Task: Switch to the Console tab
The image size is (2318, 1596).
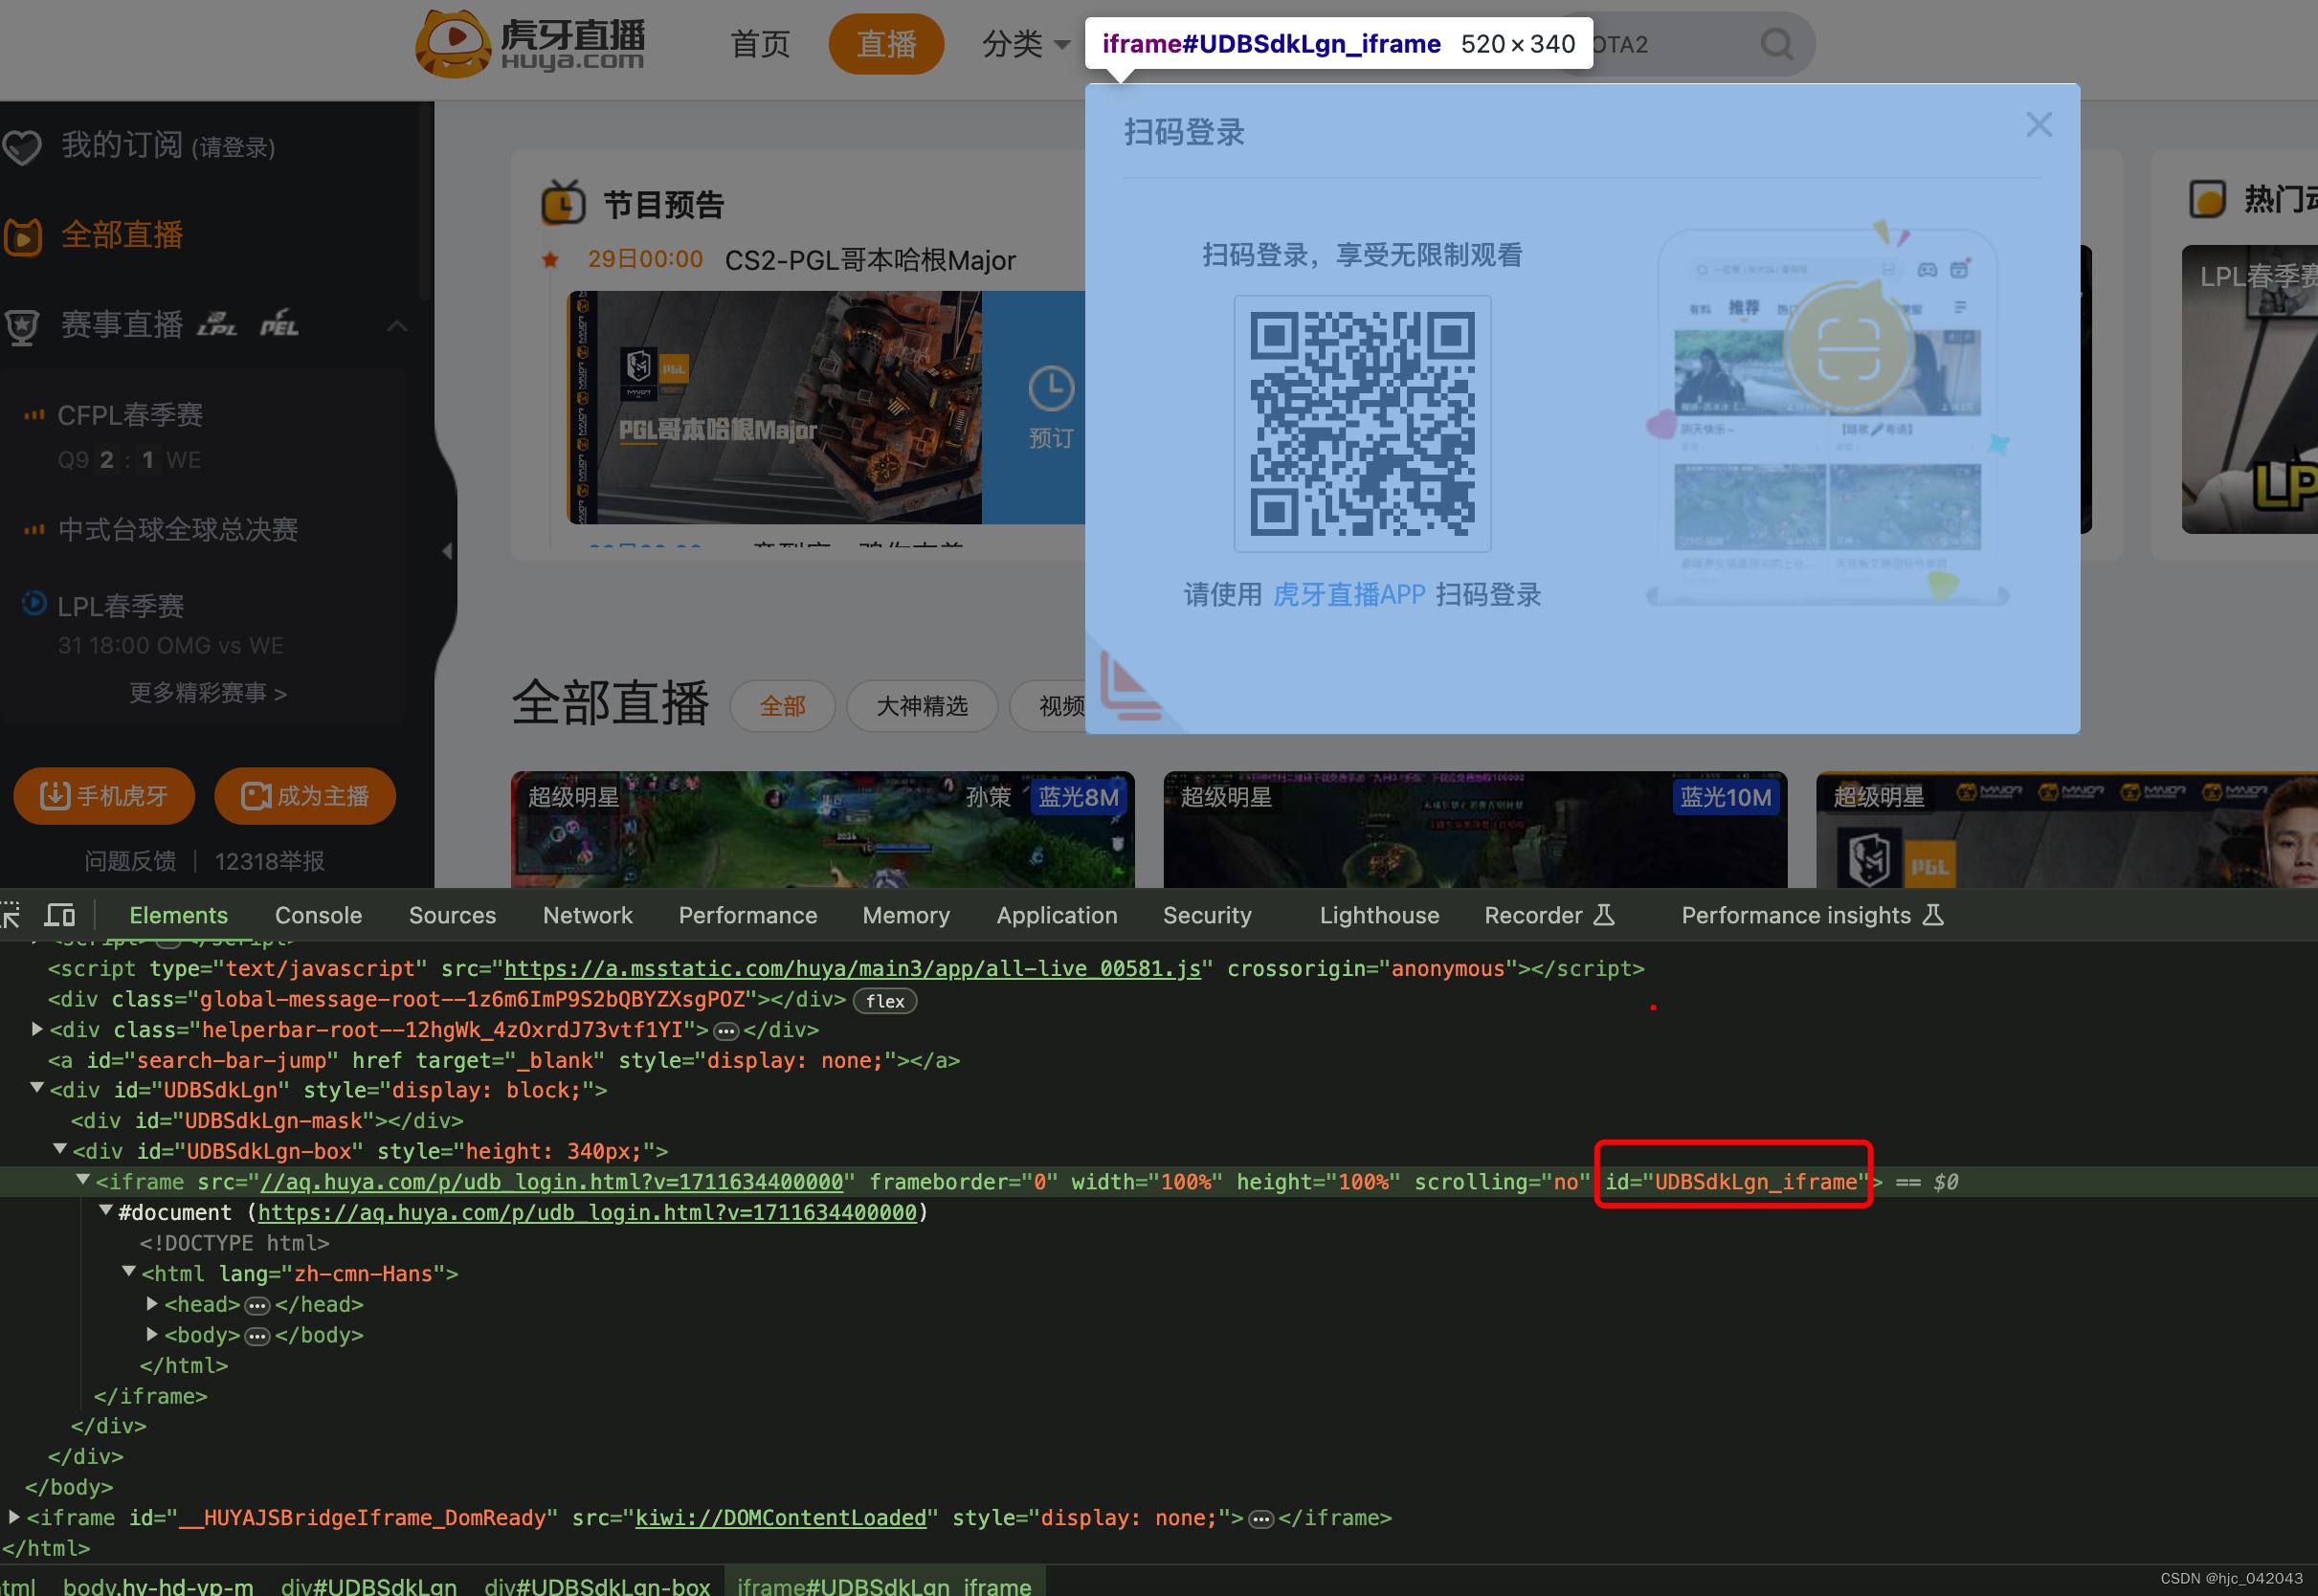Action: click(x=318, y=915)
